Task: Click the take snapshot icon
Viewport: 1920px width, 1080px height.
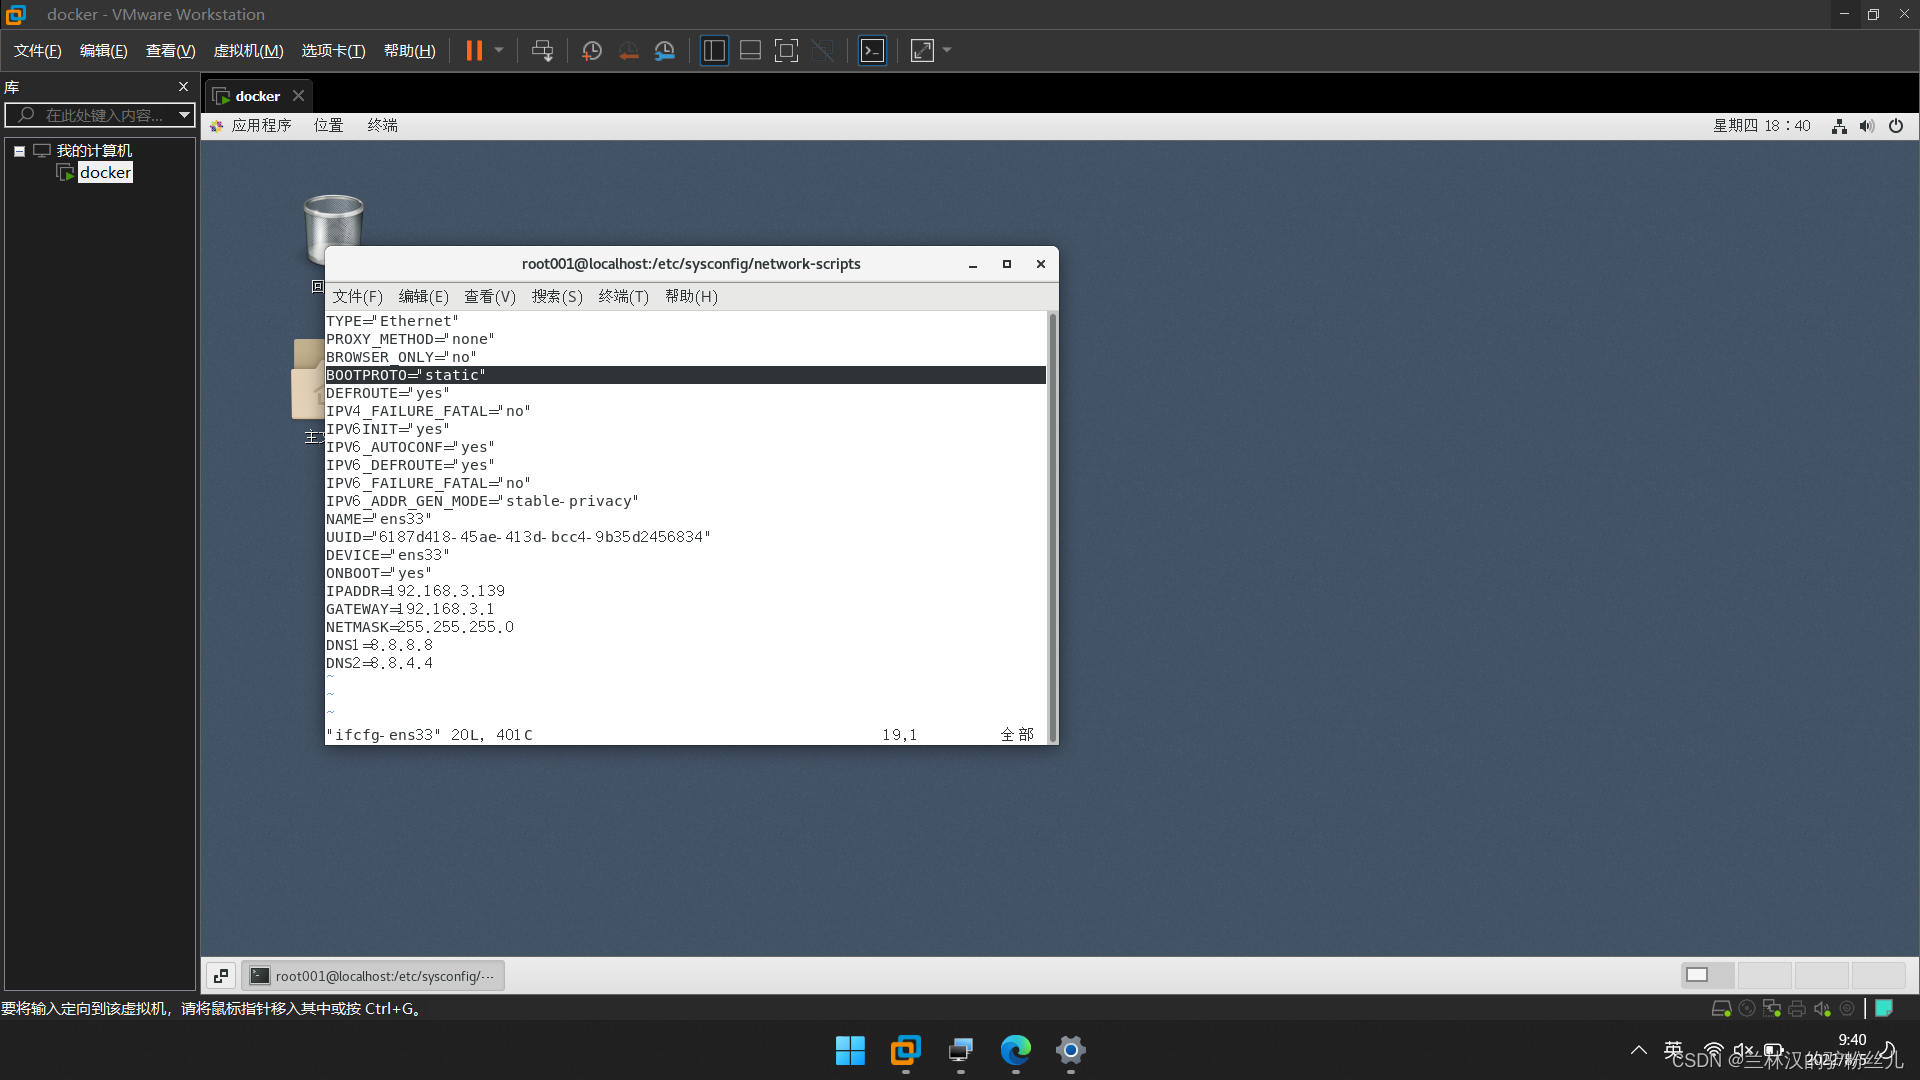Action: (x=591, y=51)
